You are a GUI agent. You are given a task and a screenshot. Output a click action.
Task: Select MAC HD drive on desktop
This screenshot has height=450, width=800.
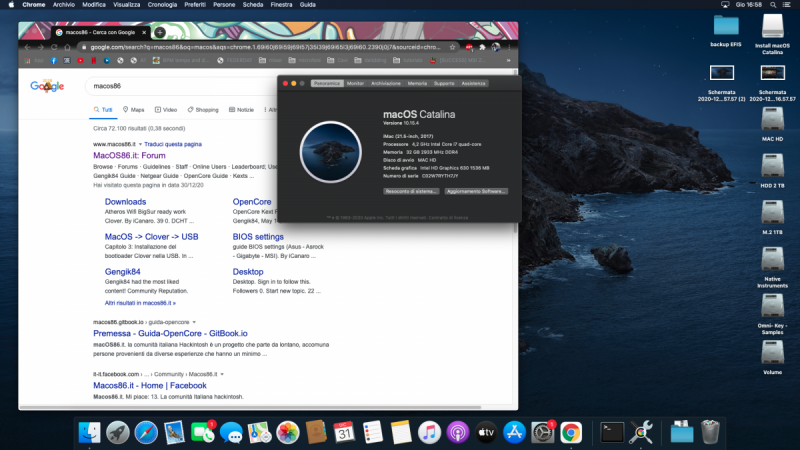pyautogui.click(x=772, y=124)
